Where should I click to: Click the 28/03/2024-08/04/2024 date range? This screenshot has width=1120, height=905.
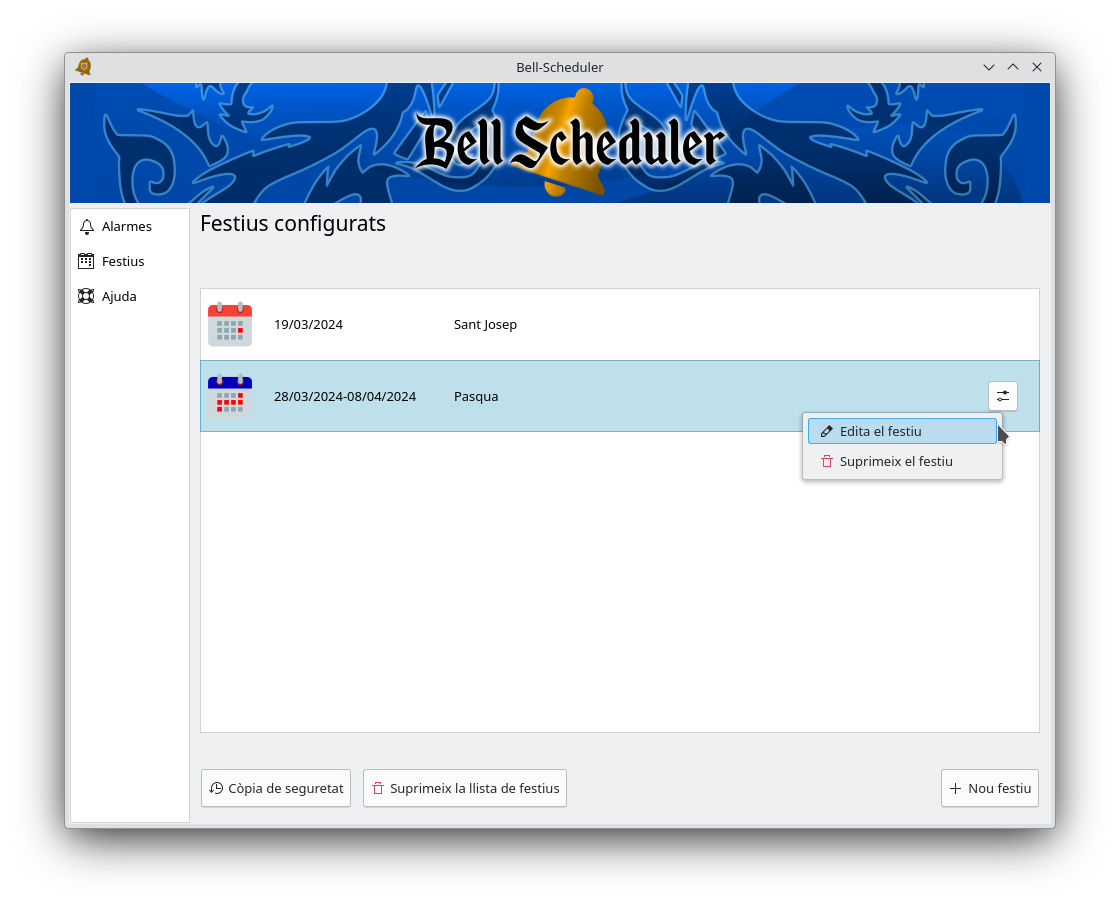[345, 397]
